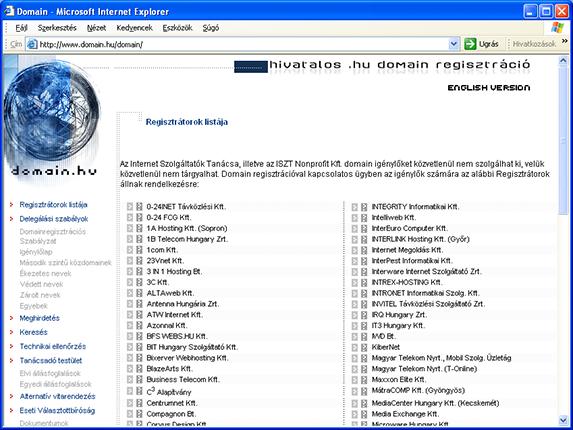
Task: Click the arrow icon beside INTEGRITY Informatikai Kft.
Action: coord(354,207)
